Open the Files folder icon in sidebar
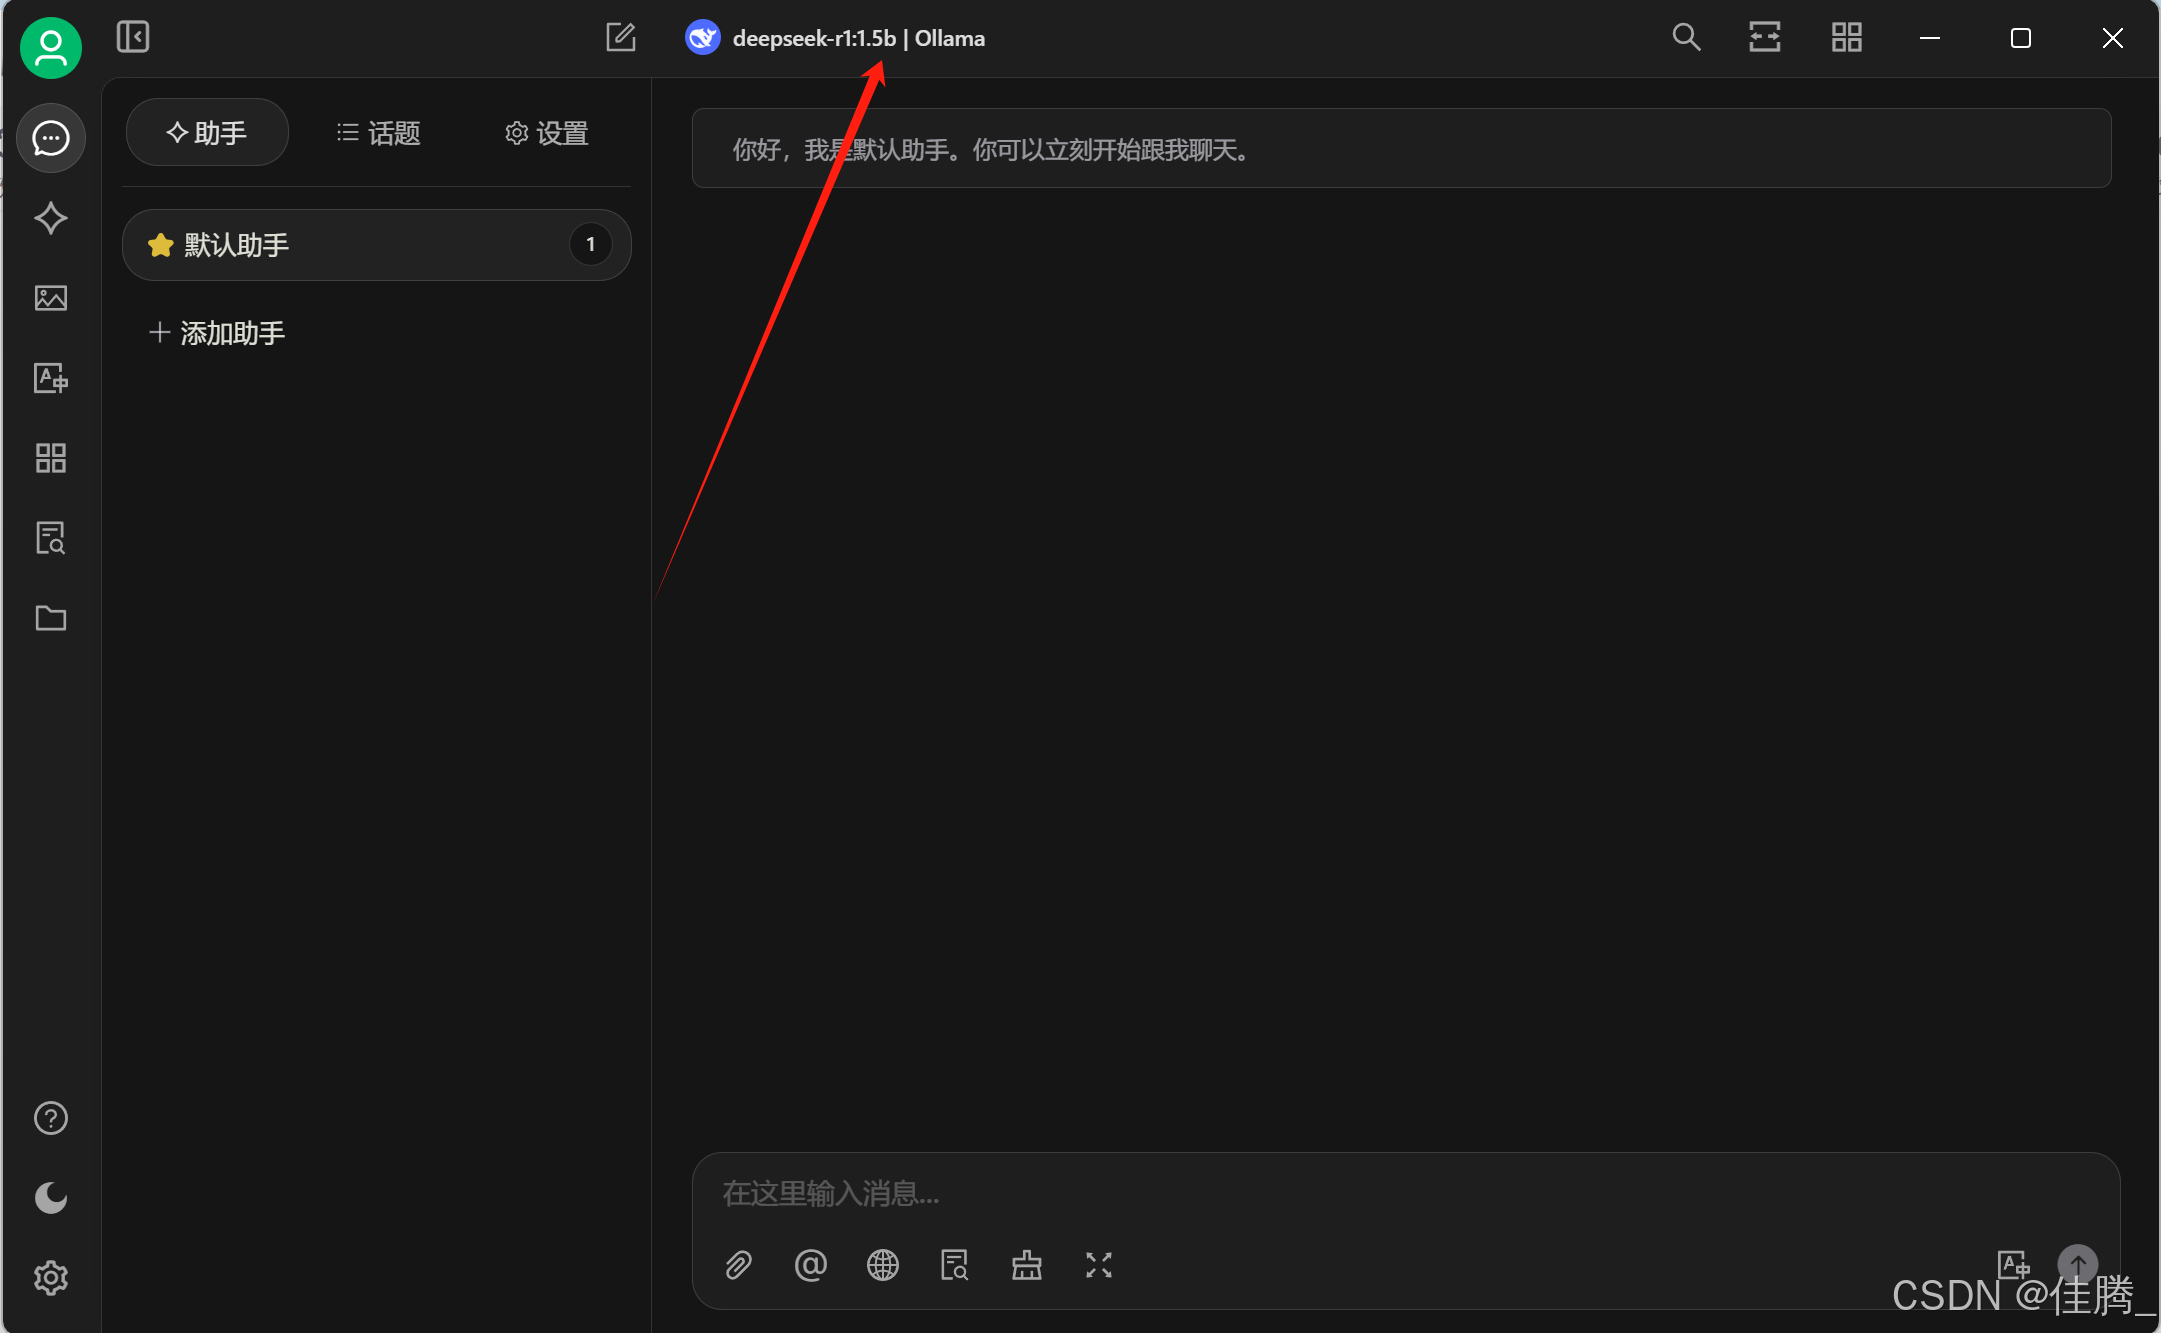 pyautogui.click(x=50, y=618)
